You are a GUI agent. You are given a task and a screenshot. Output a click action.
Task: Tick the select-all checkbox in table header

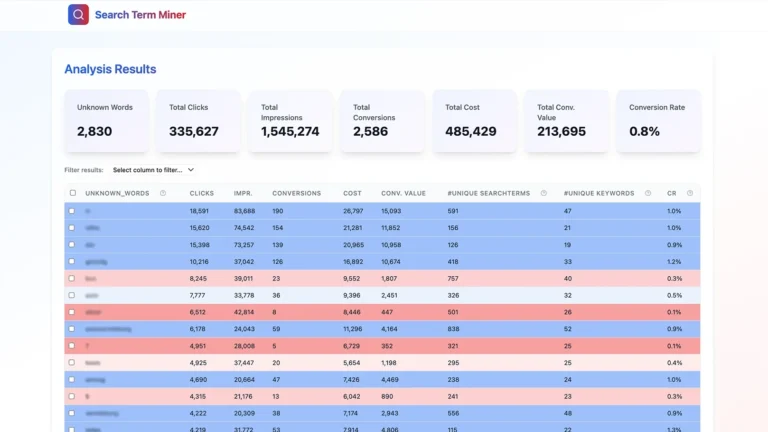pyautogui.click(x=72, y=193)
